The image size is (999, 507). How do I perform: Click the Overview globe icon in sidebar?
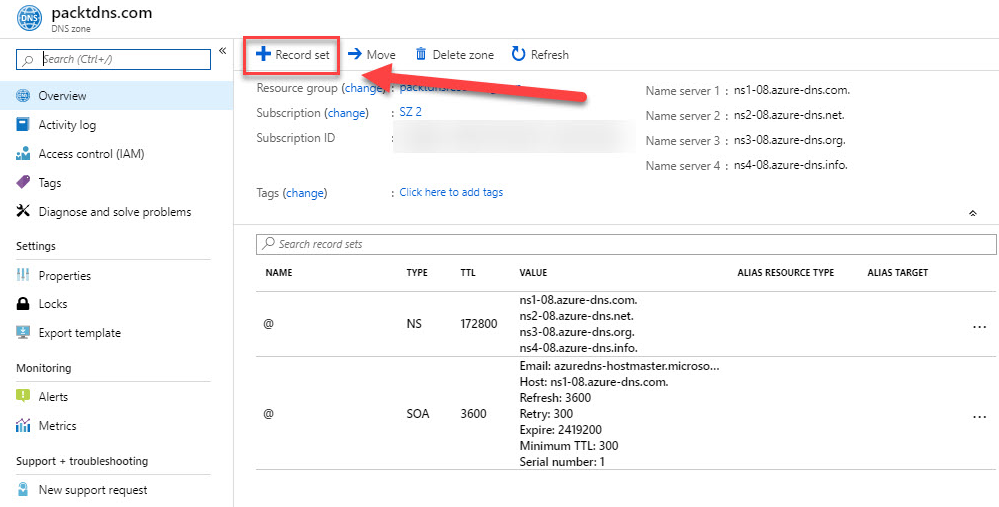point(23,96)
